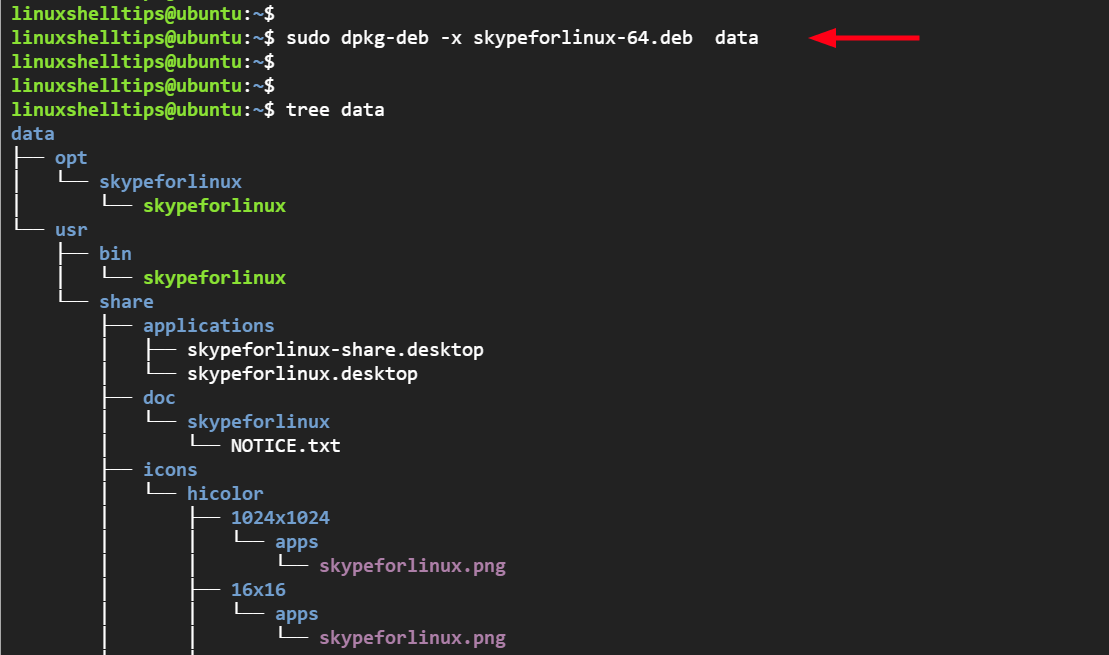Click the 'NOTICE.txt' file name
Screen dimensions: 1109x655
286,446
